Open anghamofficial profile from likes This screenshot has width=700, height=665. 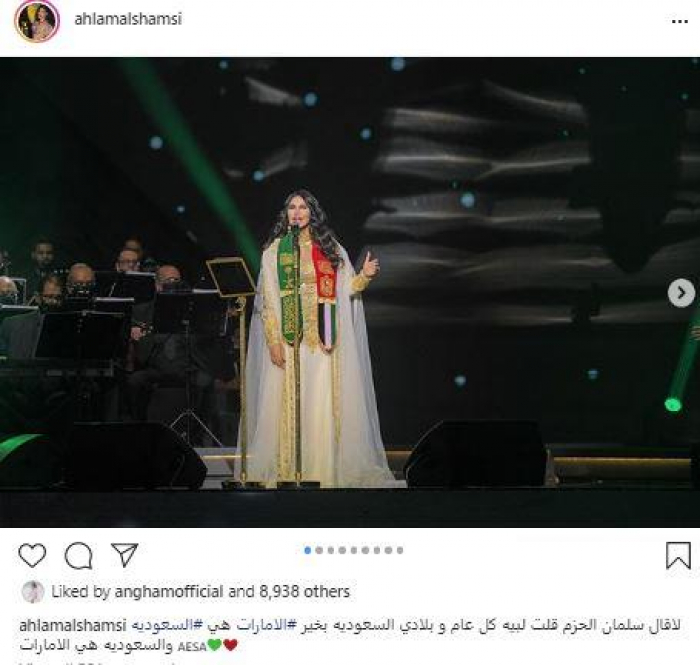[x=168, y=592]
